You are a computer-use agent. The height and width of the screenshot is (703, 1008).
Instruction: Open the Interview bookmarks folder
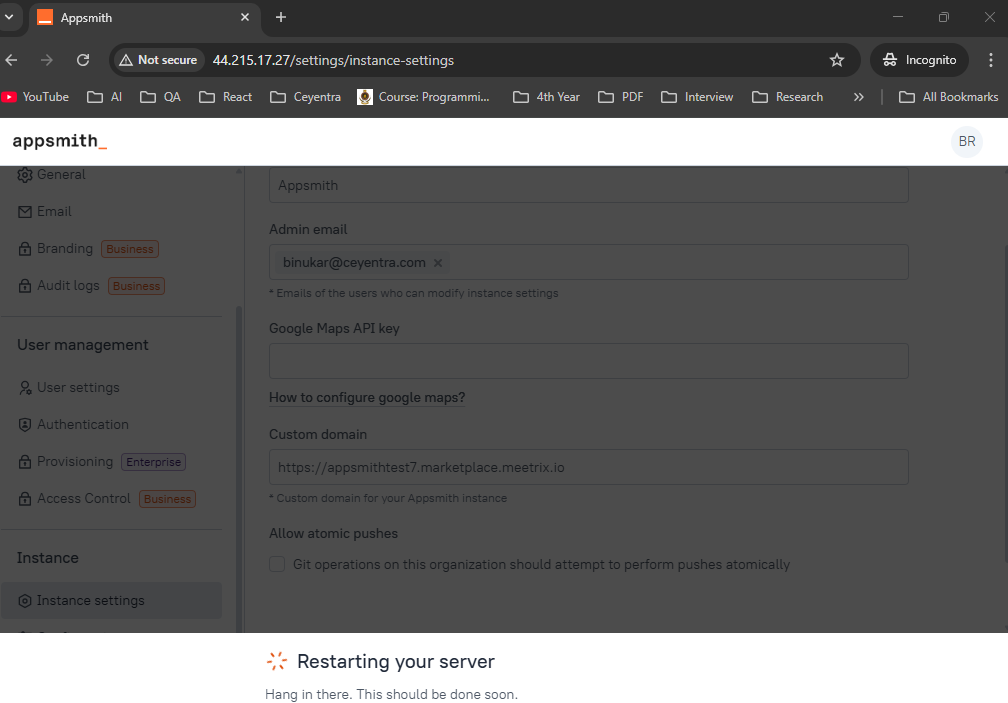698,97
